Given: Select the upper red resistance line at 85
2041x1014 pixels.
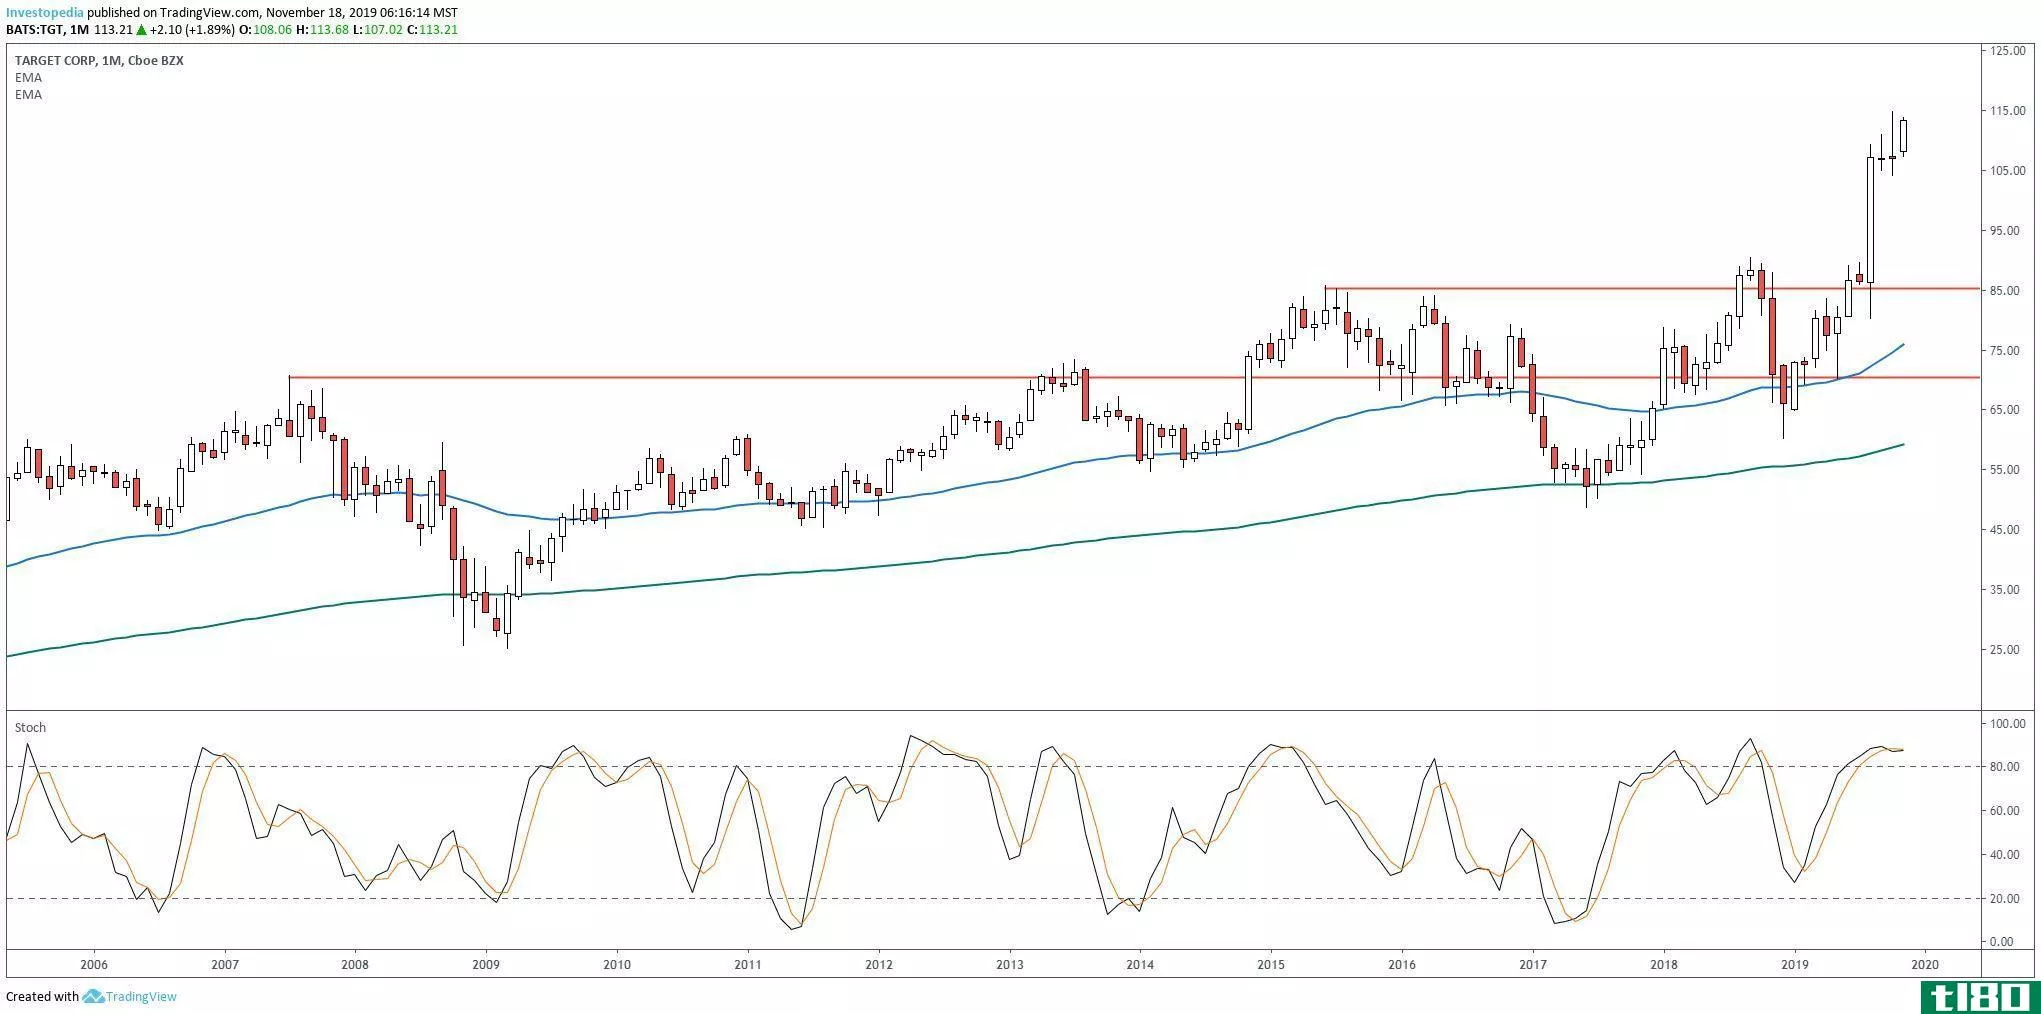Looking at the screenshot, I should click(x=1652, y=288).
